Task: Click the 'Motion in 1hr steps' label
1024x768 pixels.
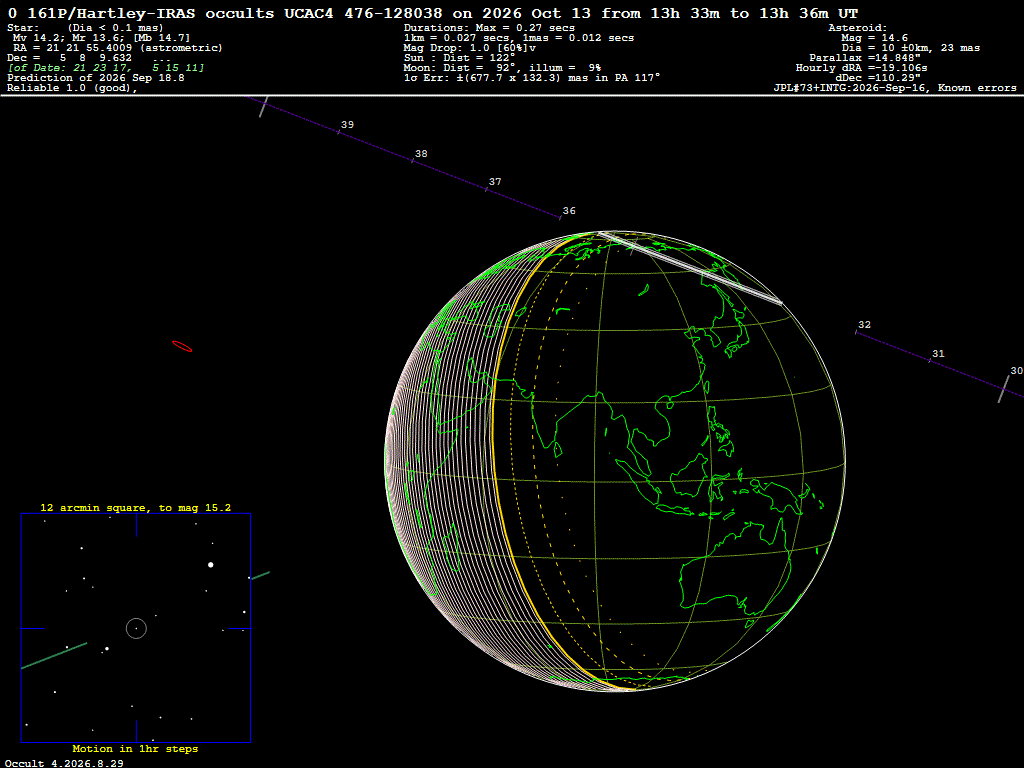Action: (135, 748)
